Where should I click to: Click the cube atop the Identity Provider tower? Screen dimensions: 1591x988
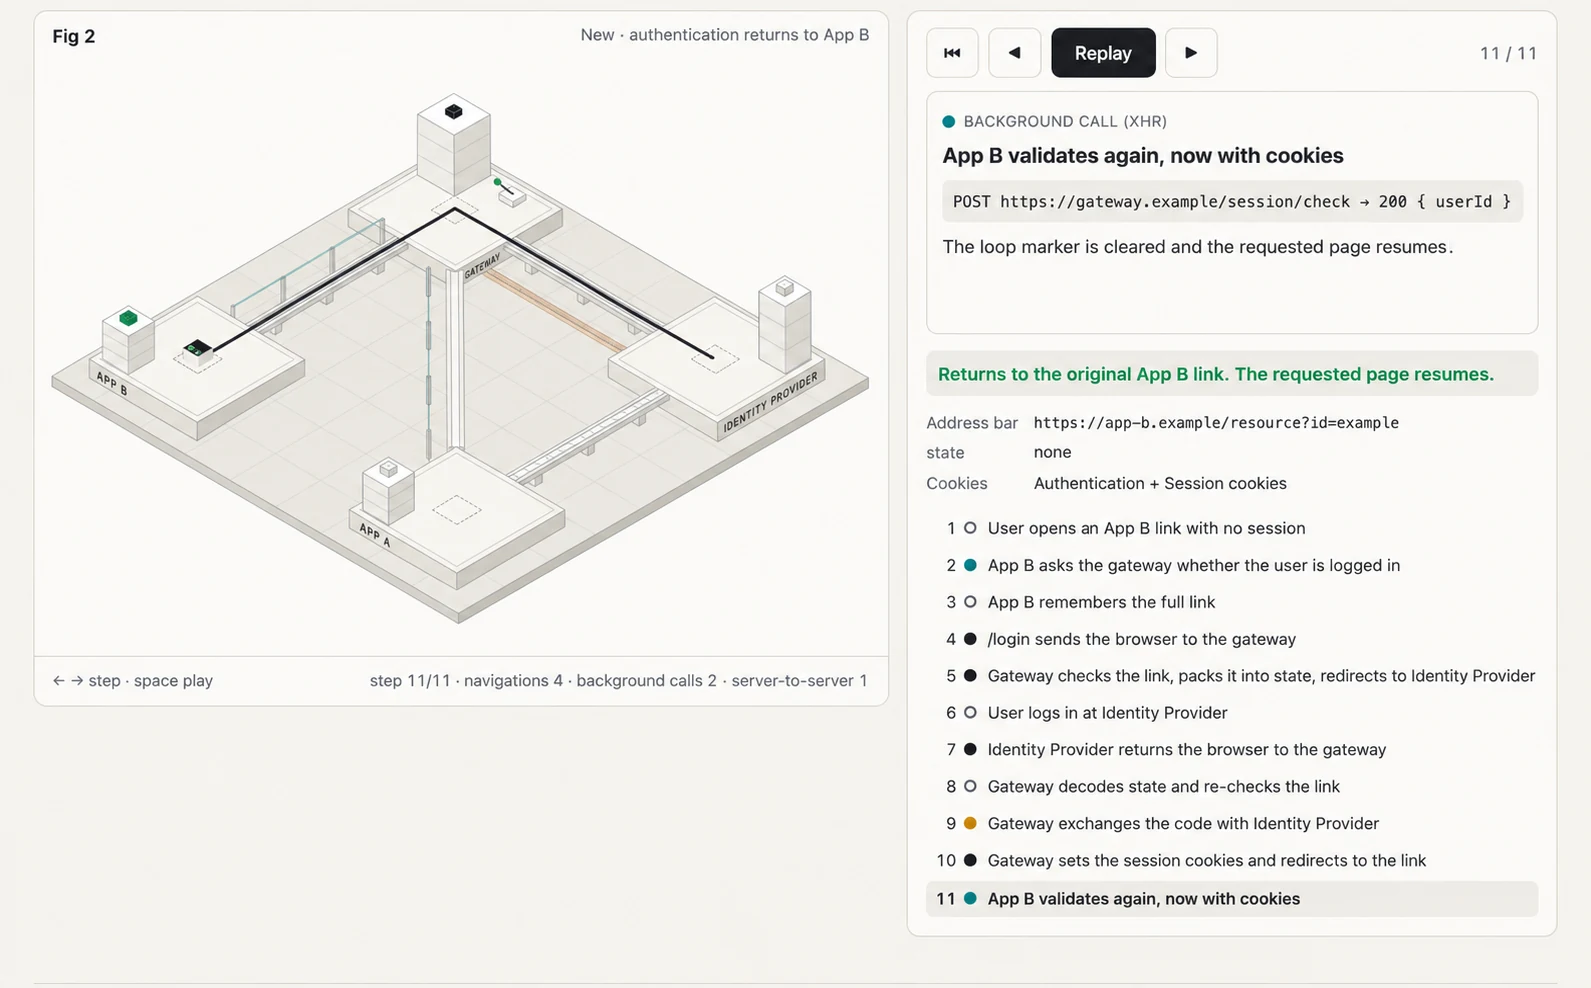[x=785, y=288]
